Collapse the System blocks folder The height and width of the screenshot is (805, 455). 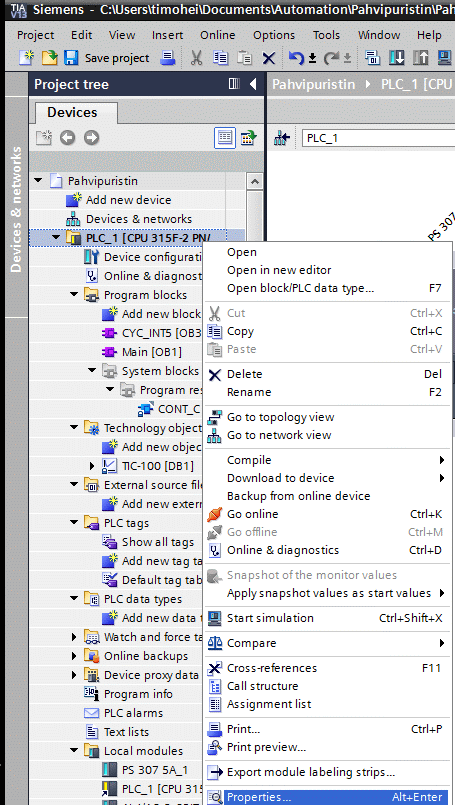pyautogui.click(x=92, y=370)
